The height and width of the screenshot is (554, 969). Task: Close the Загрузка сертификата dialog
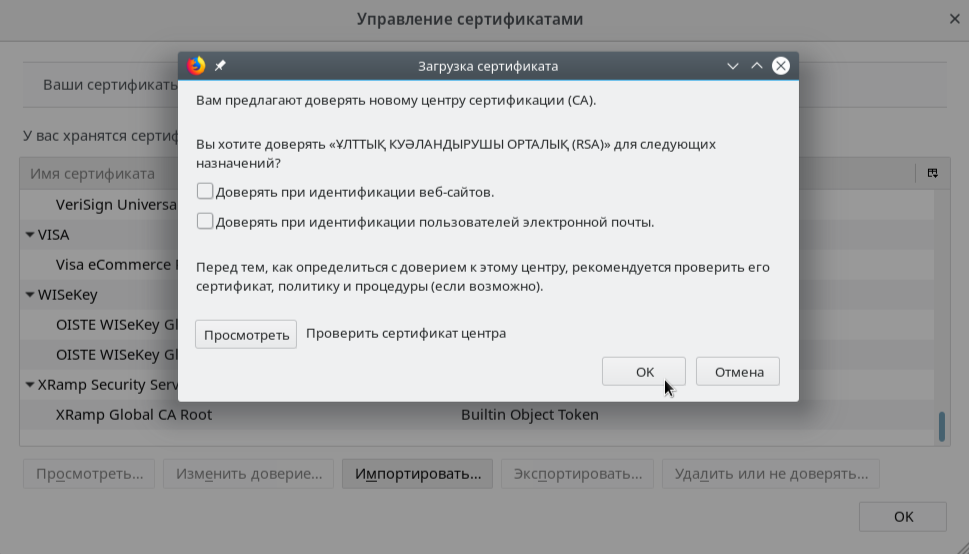pyautogui.click(x=781, y=66)
